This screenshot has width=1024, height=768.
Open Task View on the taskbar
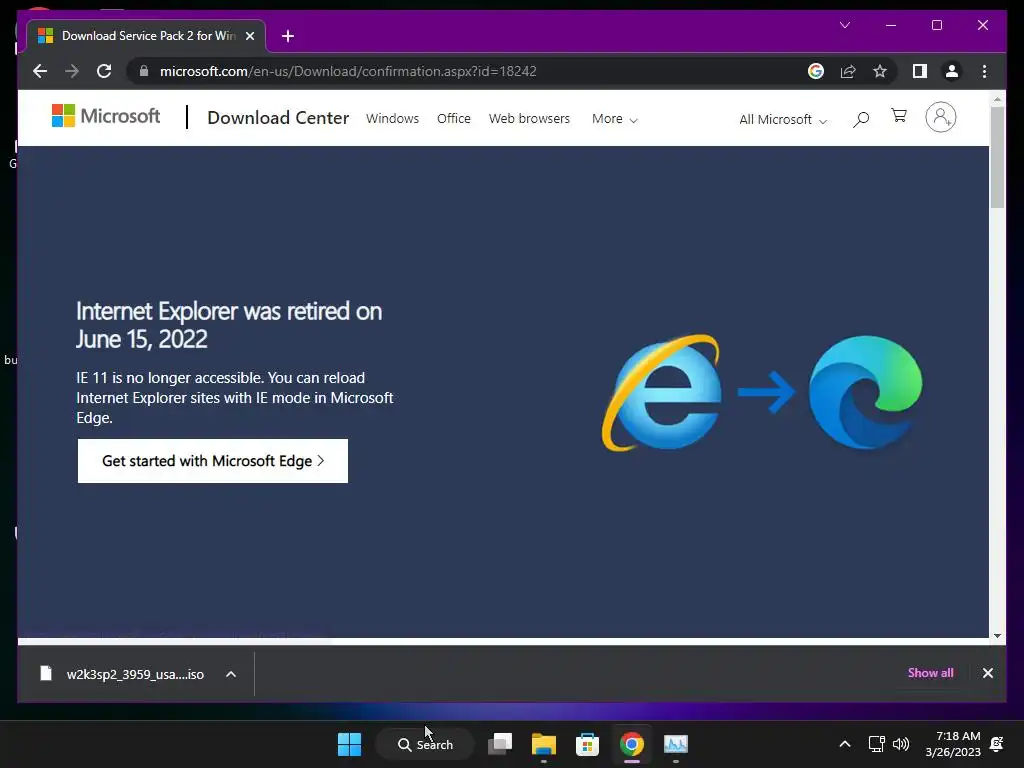pos(500,744)
